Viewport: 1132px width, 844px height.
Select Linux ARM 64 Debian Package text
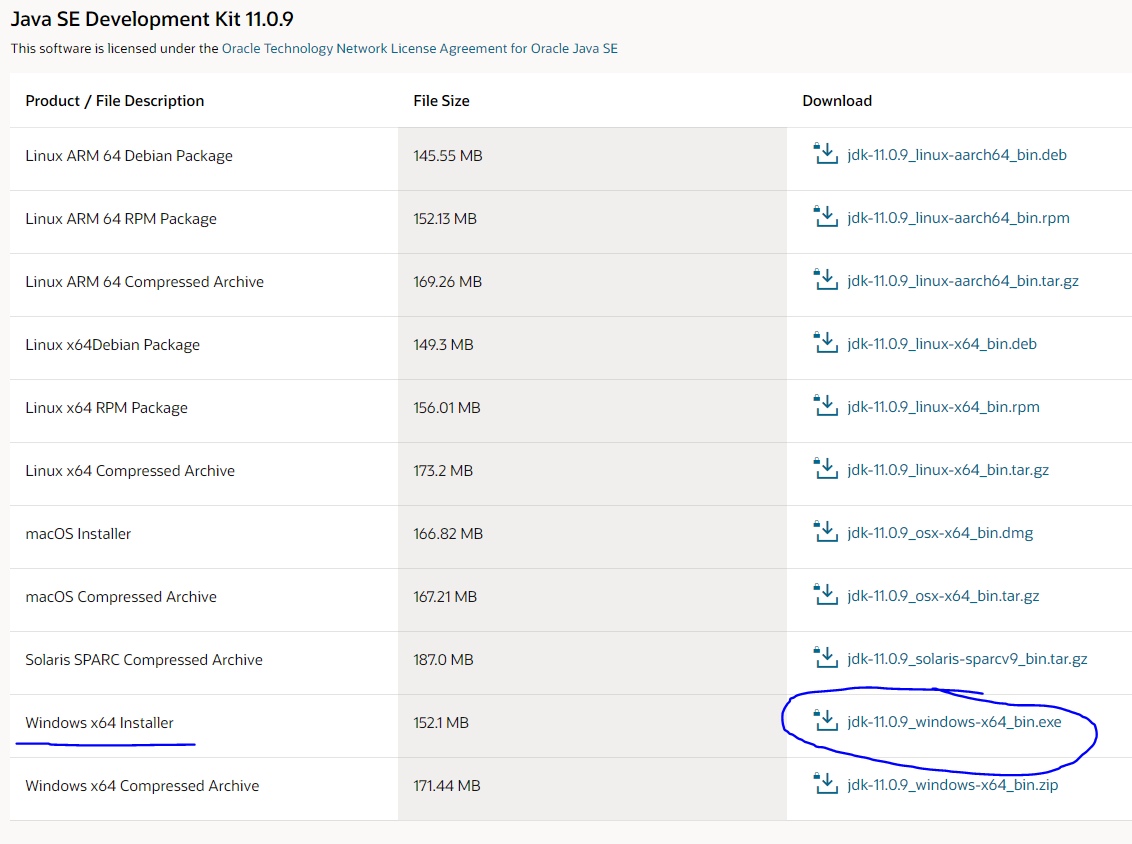tap(129, 155)
